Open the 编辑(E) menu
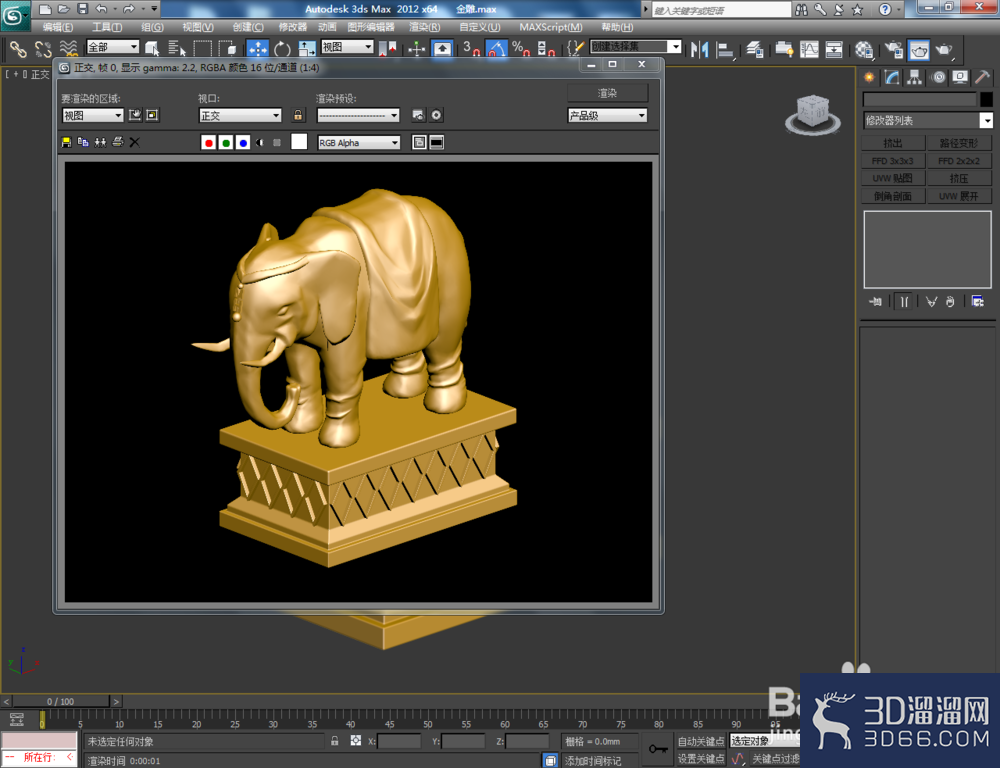 [x=57, y=27]
